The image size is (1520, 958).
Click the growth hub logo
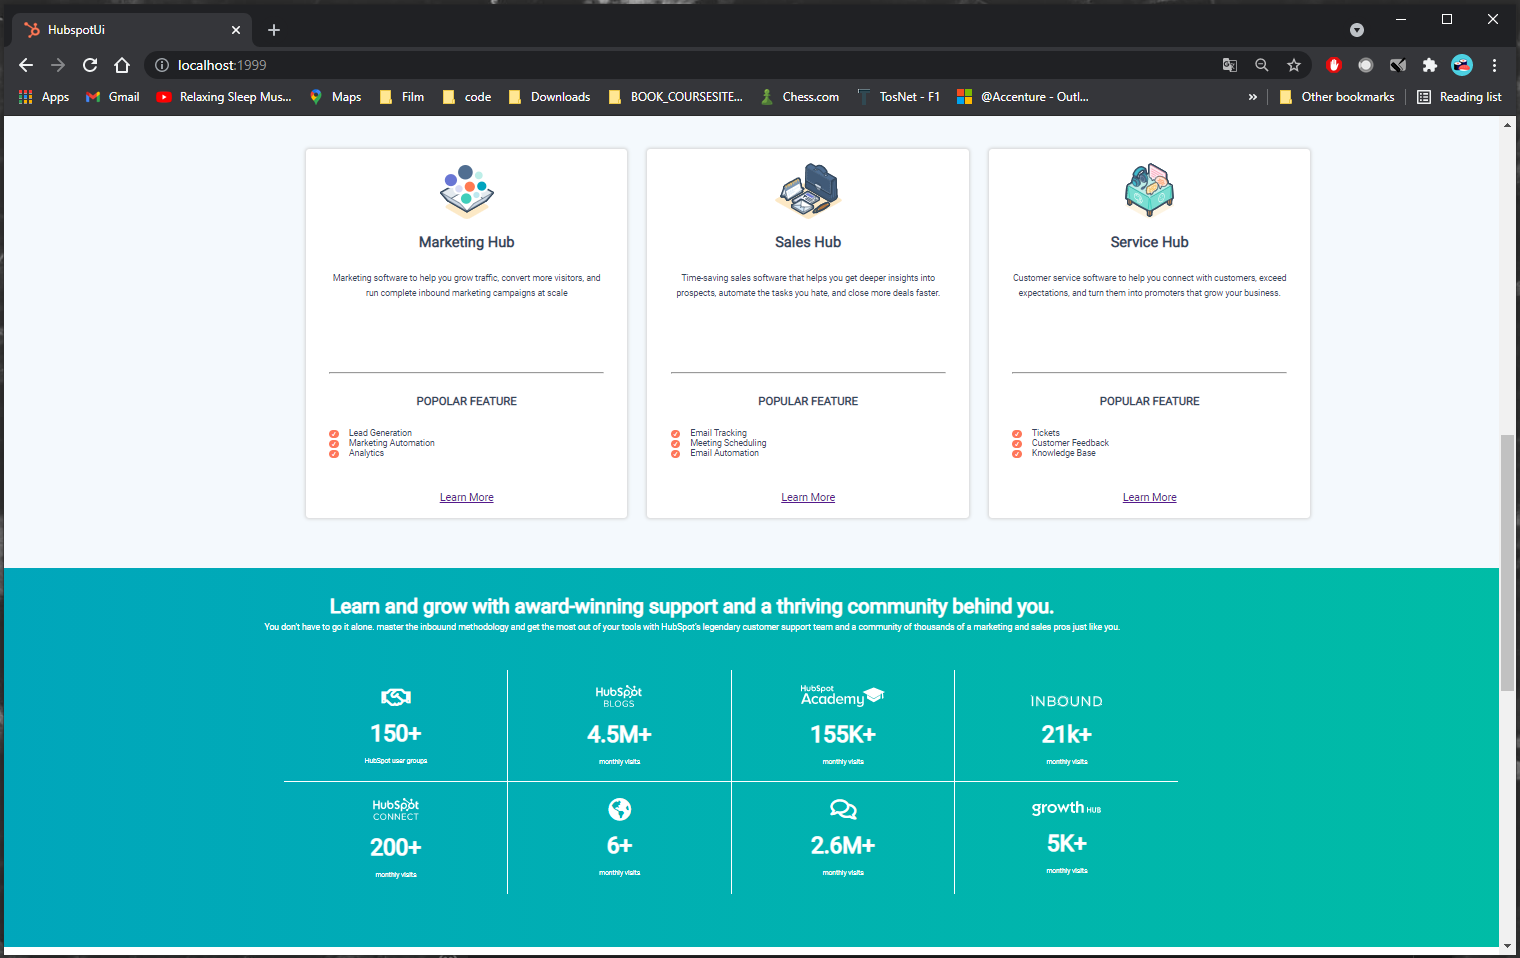1066,808
